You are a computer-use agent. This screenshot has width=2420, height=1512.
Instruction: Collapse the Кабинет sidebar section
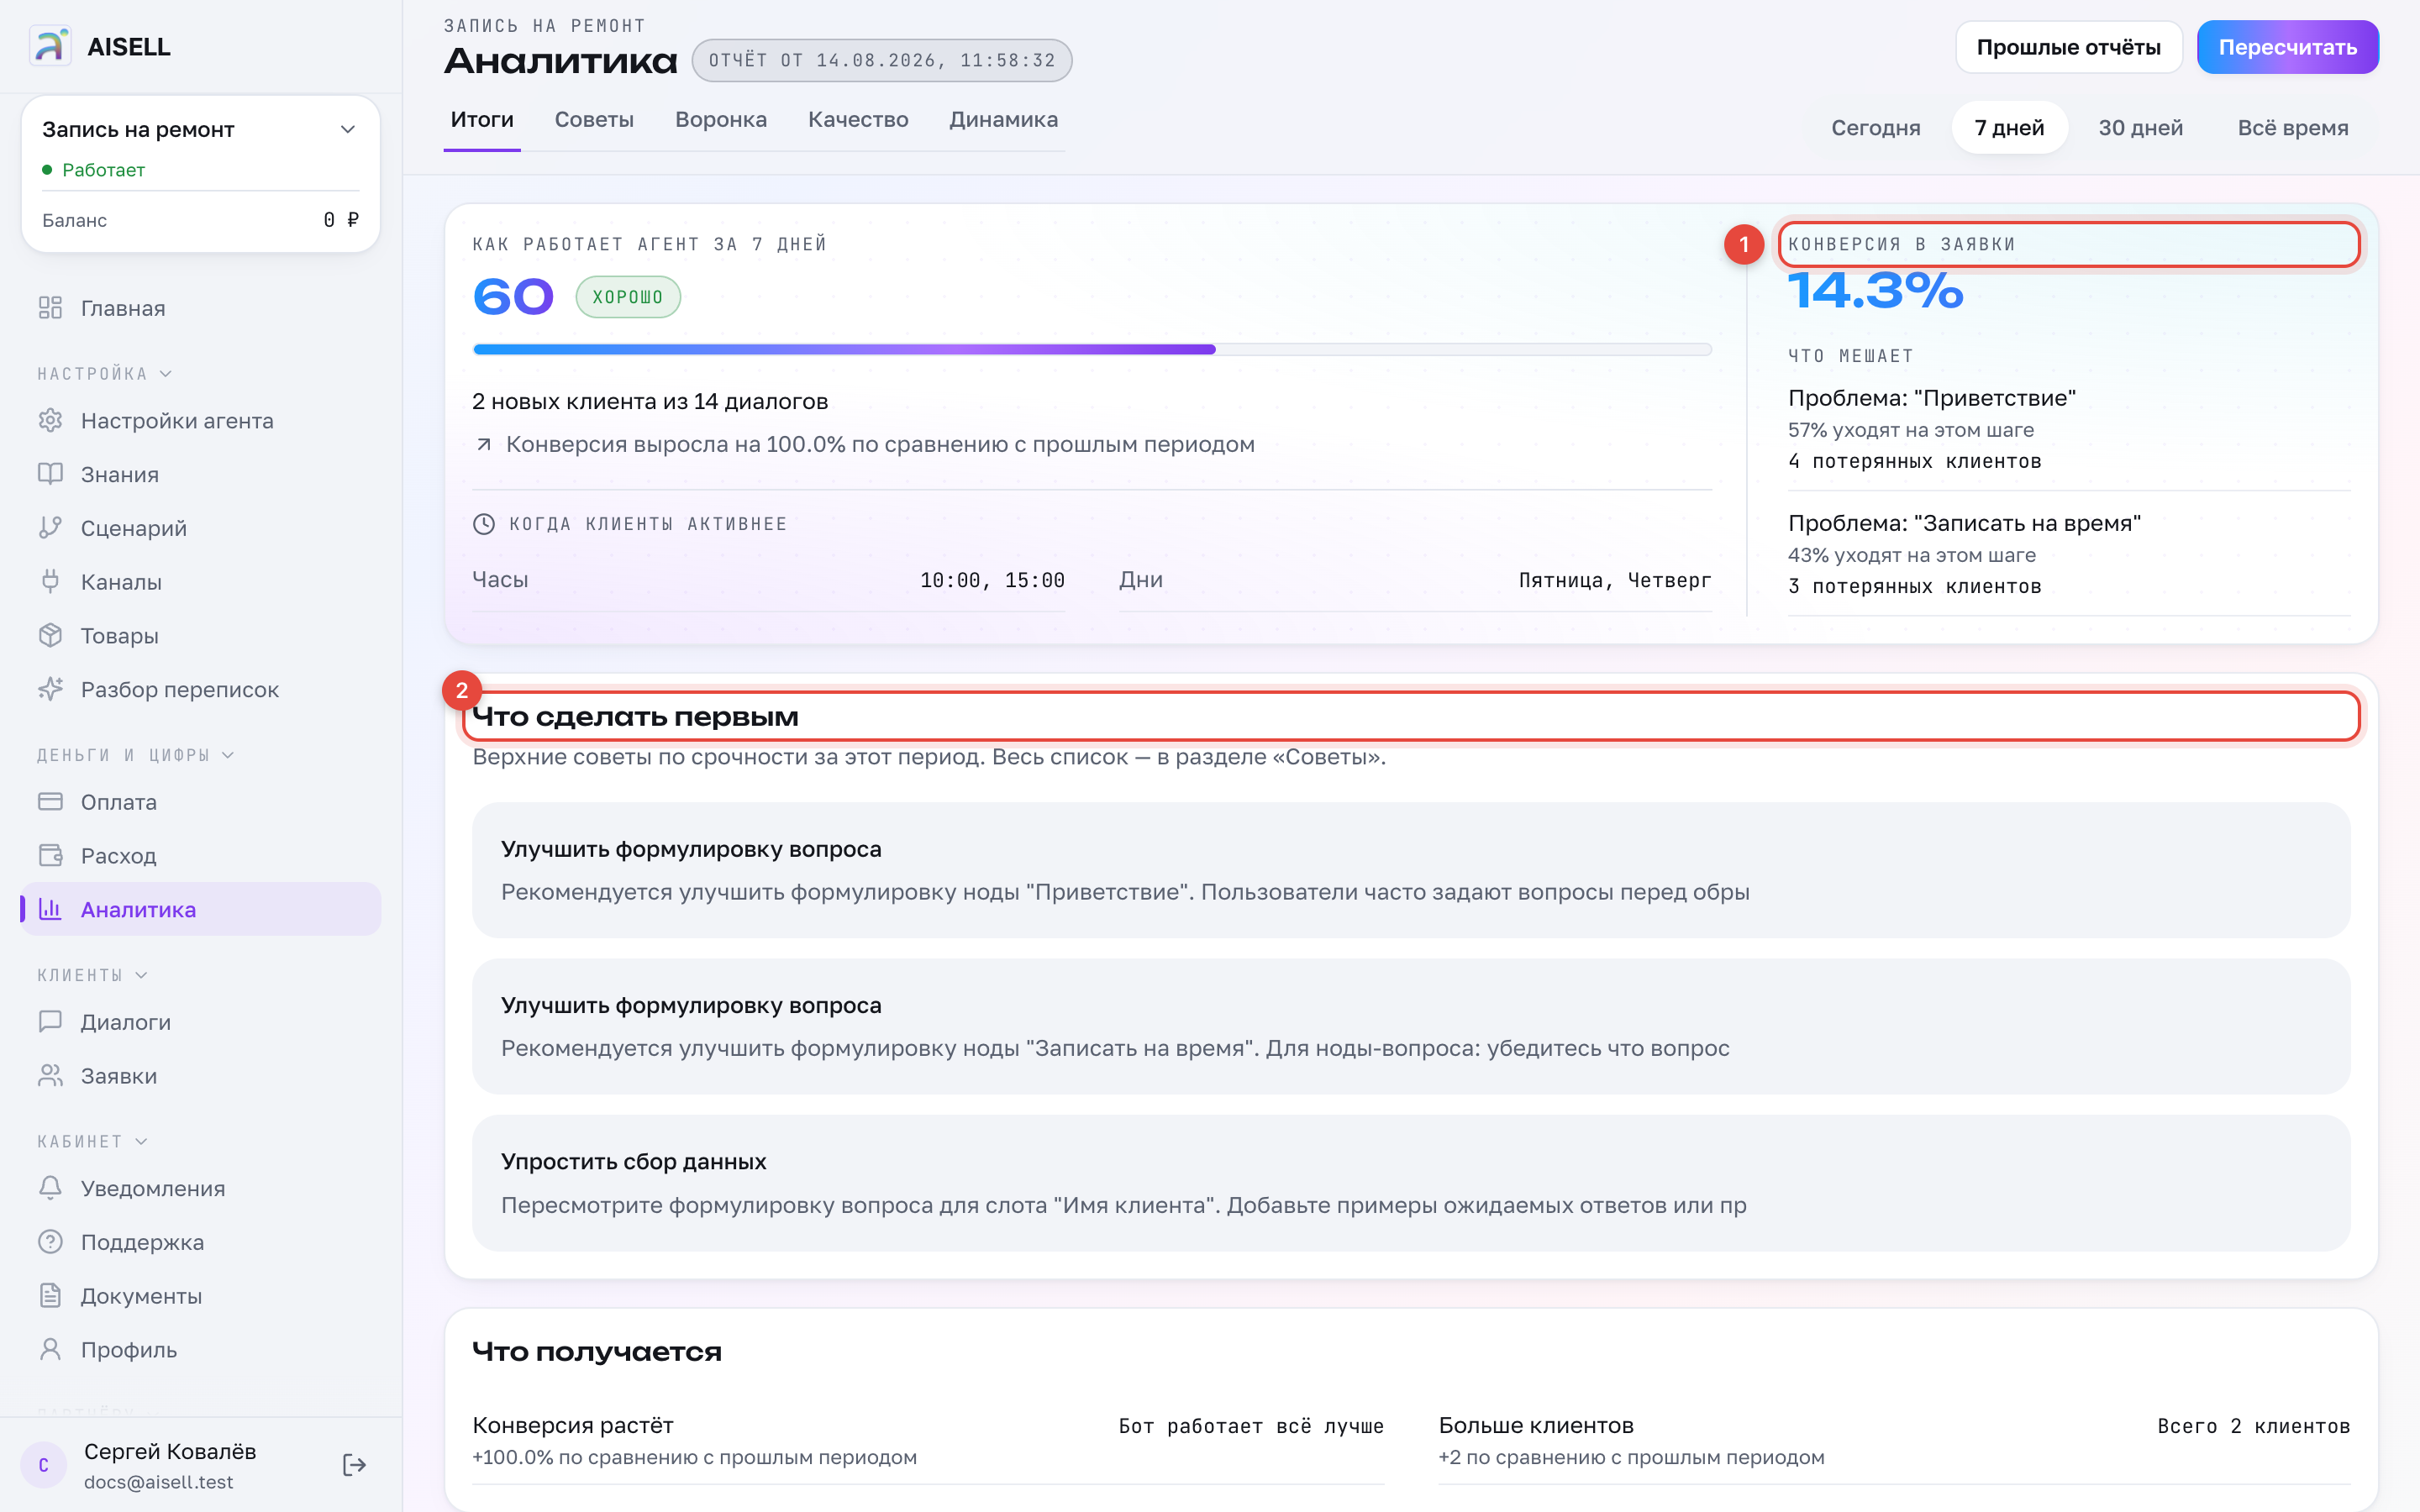tap(92, 1141)
